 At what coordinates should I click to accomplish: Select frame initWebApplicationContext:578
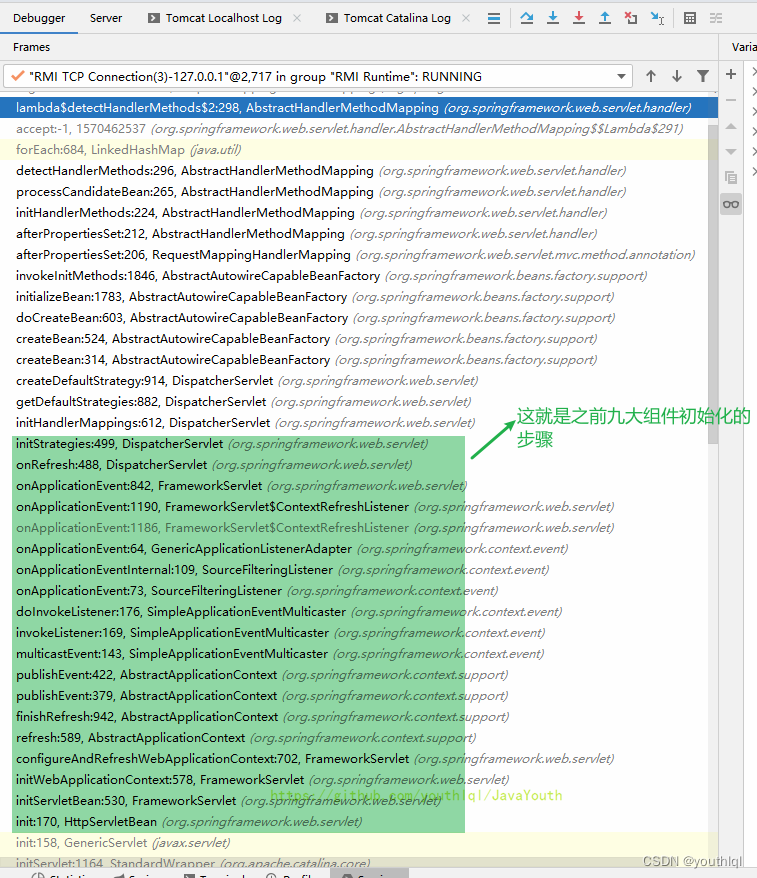354,779
